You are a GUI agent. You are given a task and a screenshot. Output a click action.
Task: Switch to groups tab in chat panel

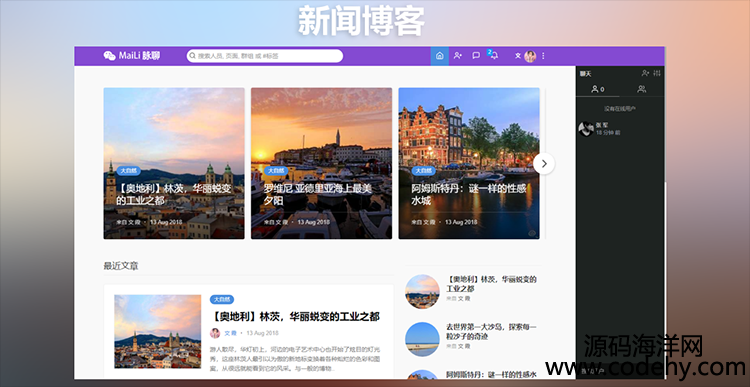(642, 89)
